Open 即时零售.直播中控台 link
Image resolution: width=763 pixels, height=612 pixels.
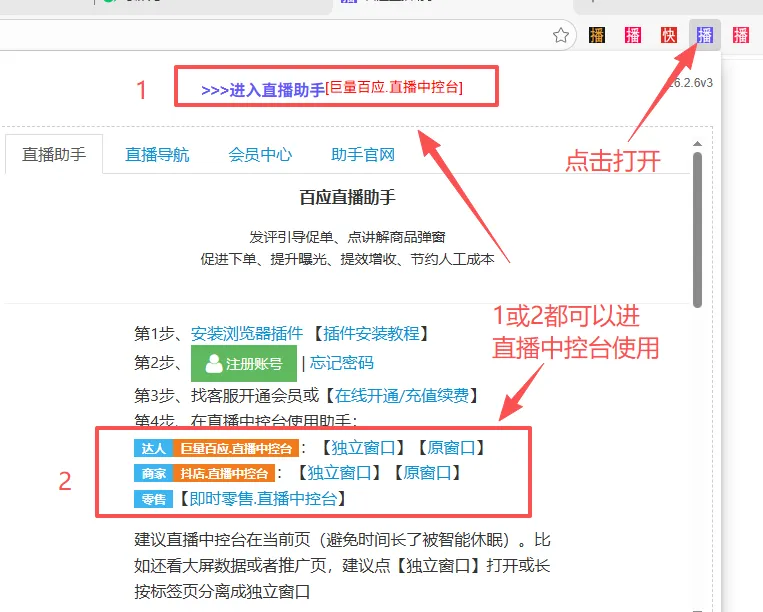[263, 499]
